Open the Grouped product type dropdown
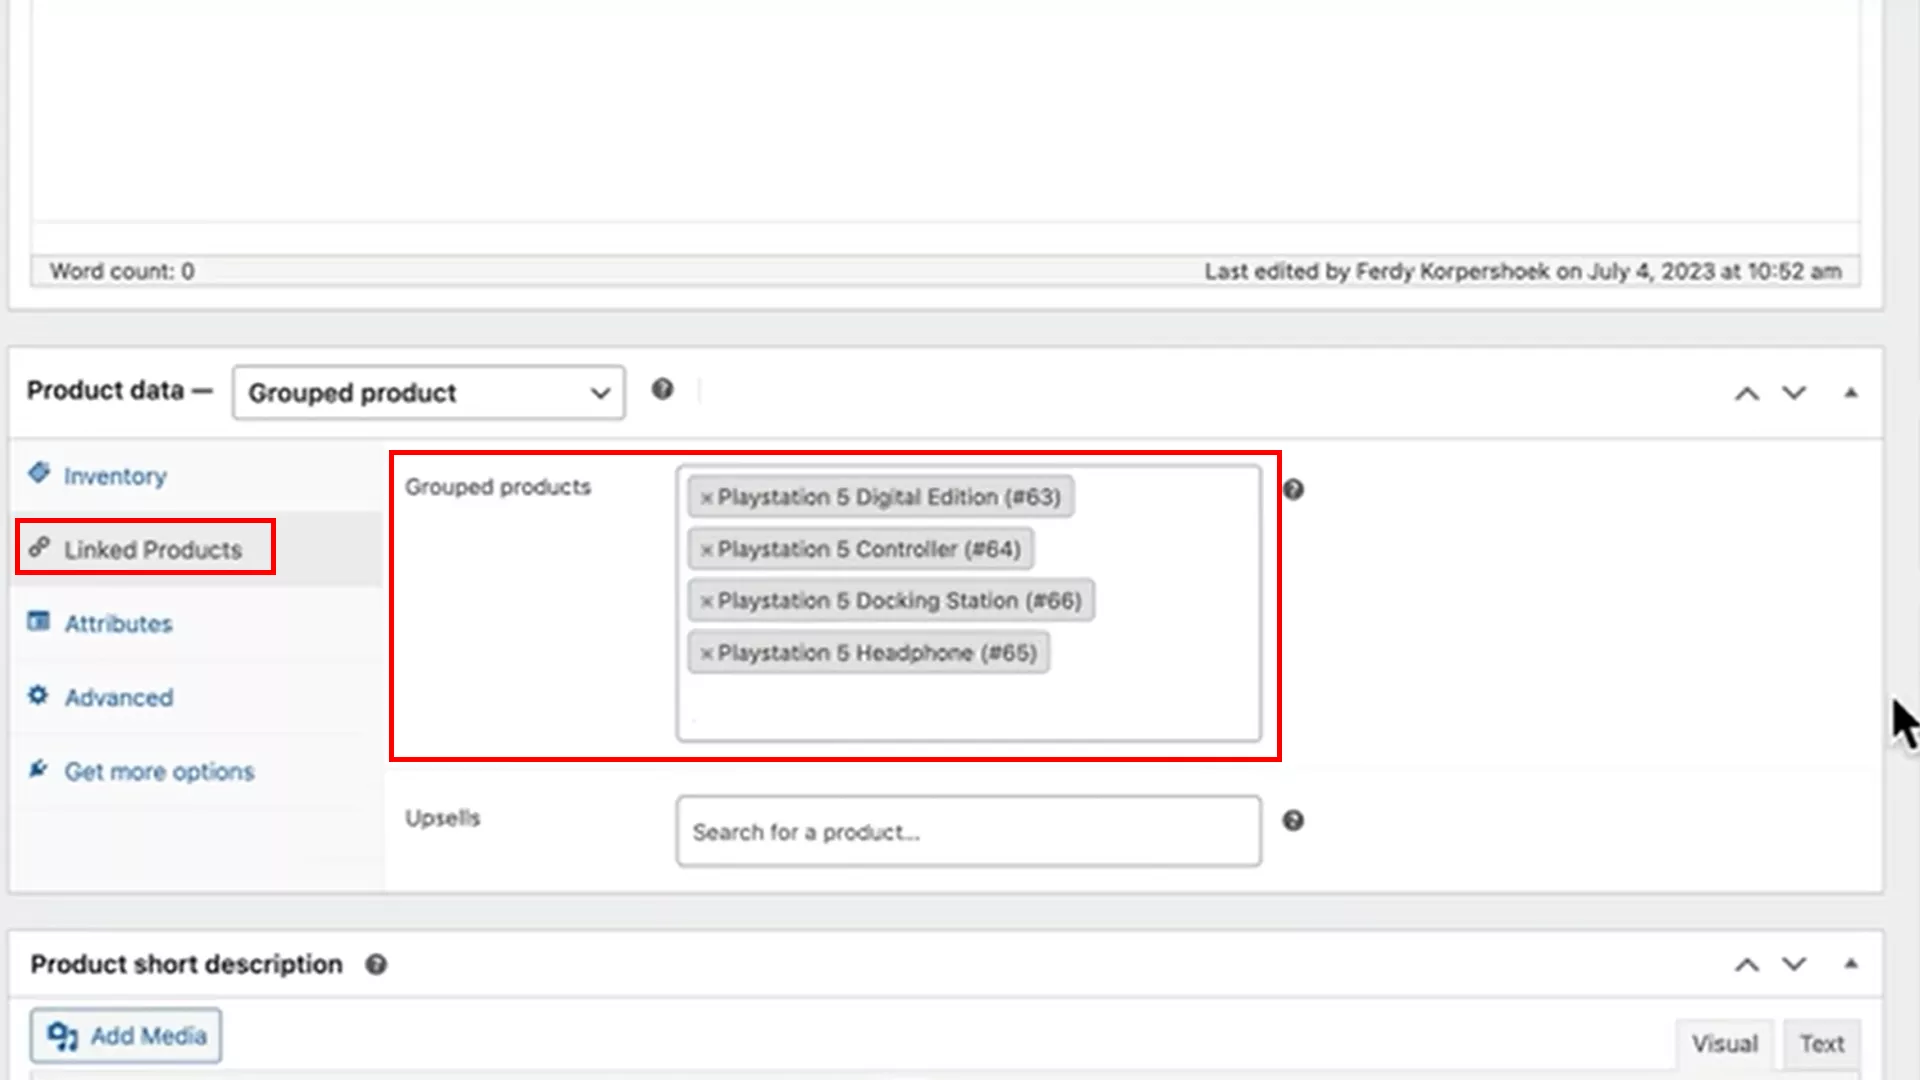 428,392
